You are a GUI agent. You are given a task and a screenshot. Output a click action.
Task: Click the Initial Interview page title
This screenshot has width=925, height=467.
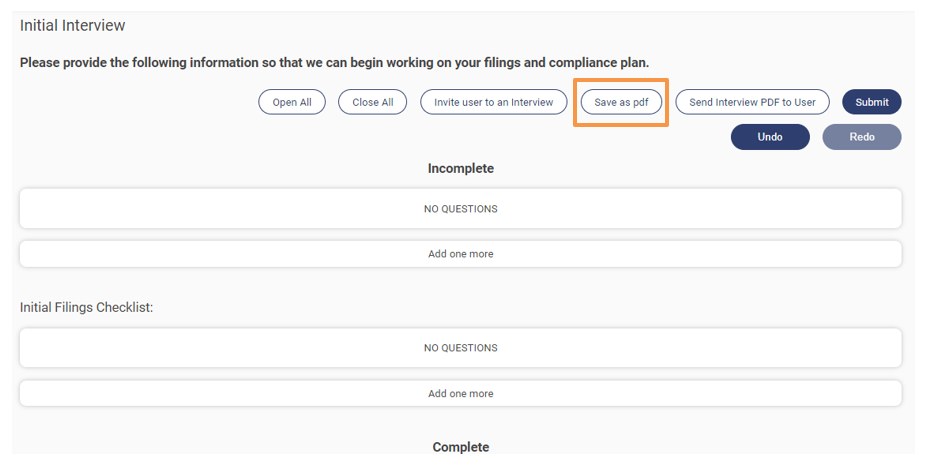coord(73,25)
